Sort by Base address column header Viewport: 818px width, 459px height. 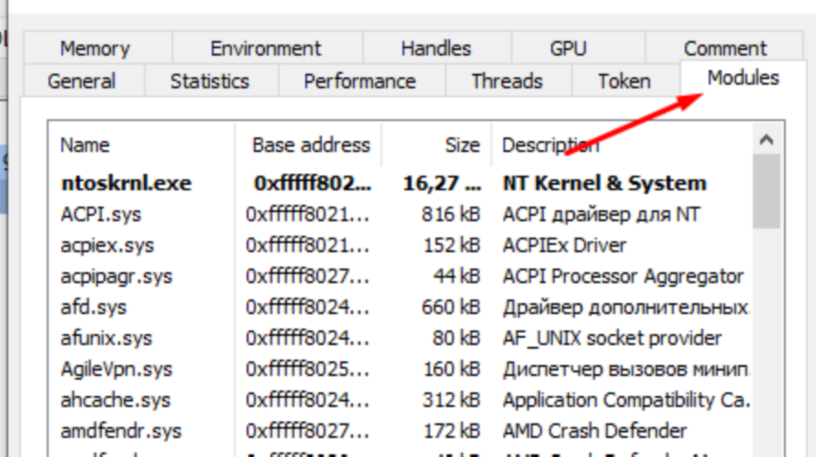click(x=310, y=146)
